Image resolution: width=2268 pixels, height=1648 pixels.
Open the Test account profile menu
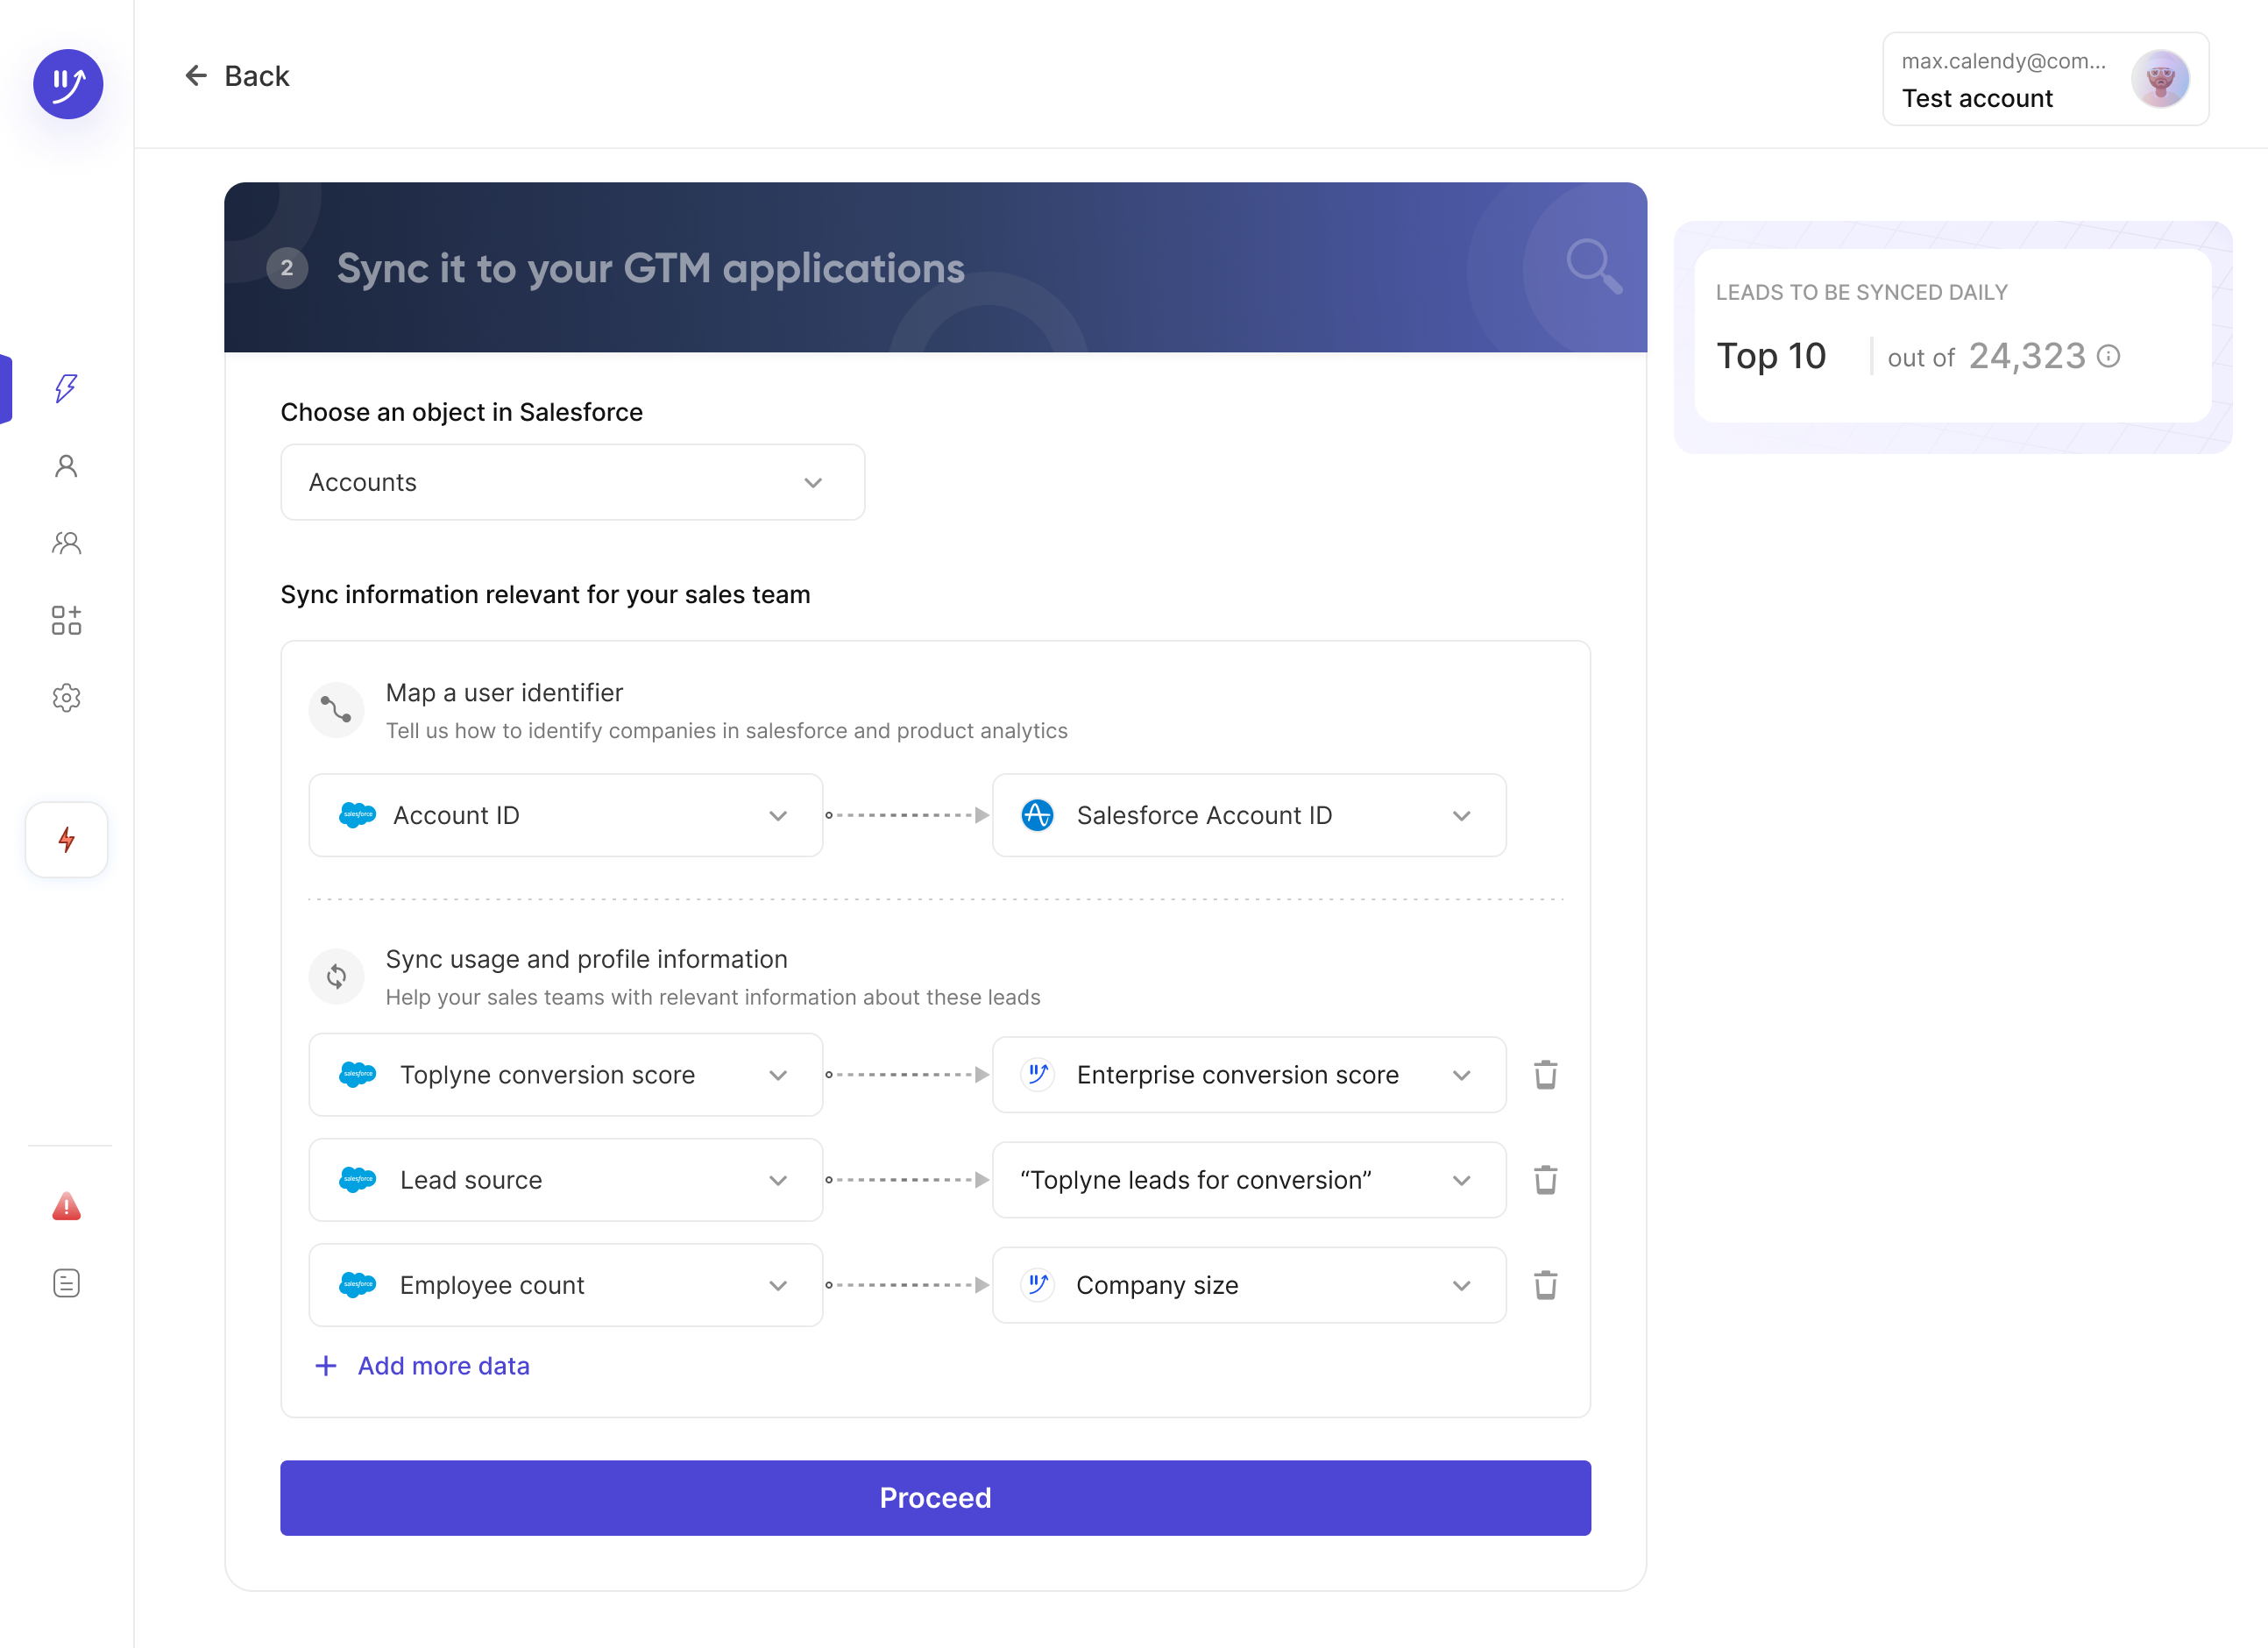[x=2045, y=79]
